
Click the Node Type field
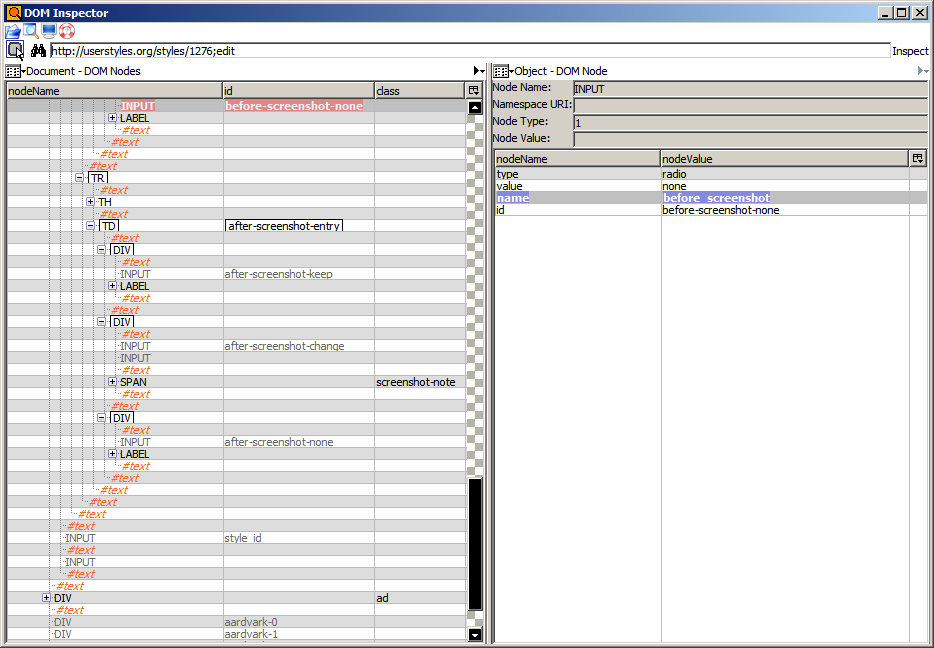pyautogui.click(x=750, y=123)
